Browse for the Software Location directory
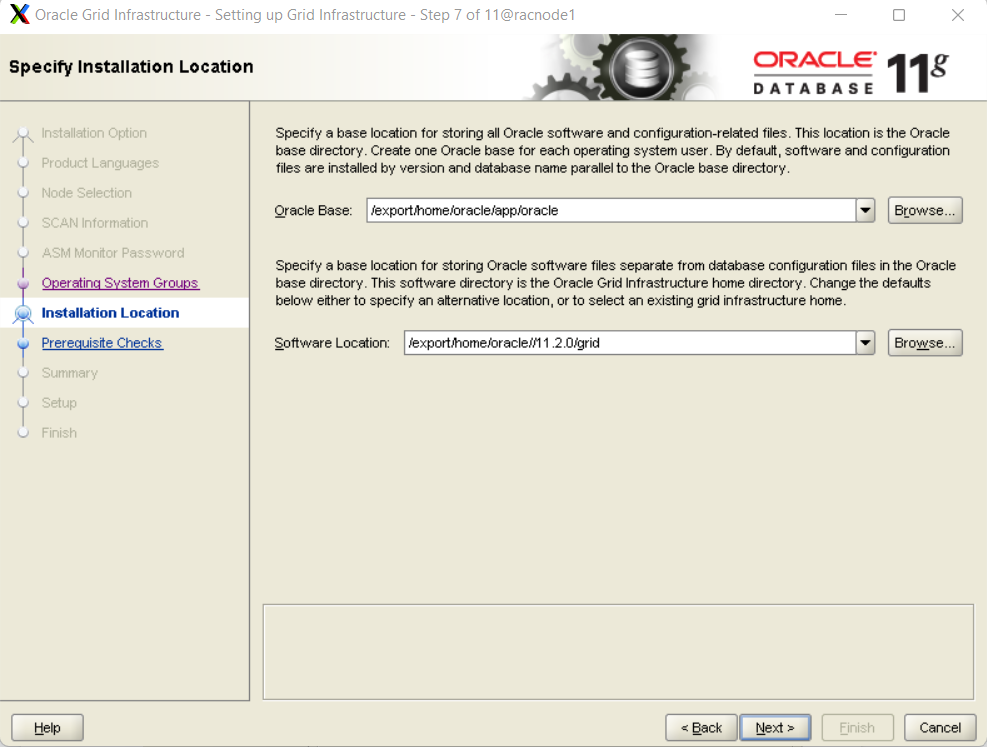Viewport: 987px width, 747px height. [x=925, y=343]
